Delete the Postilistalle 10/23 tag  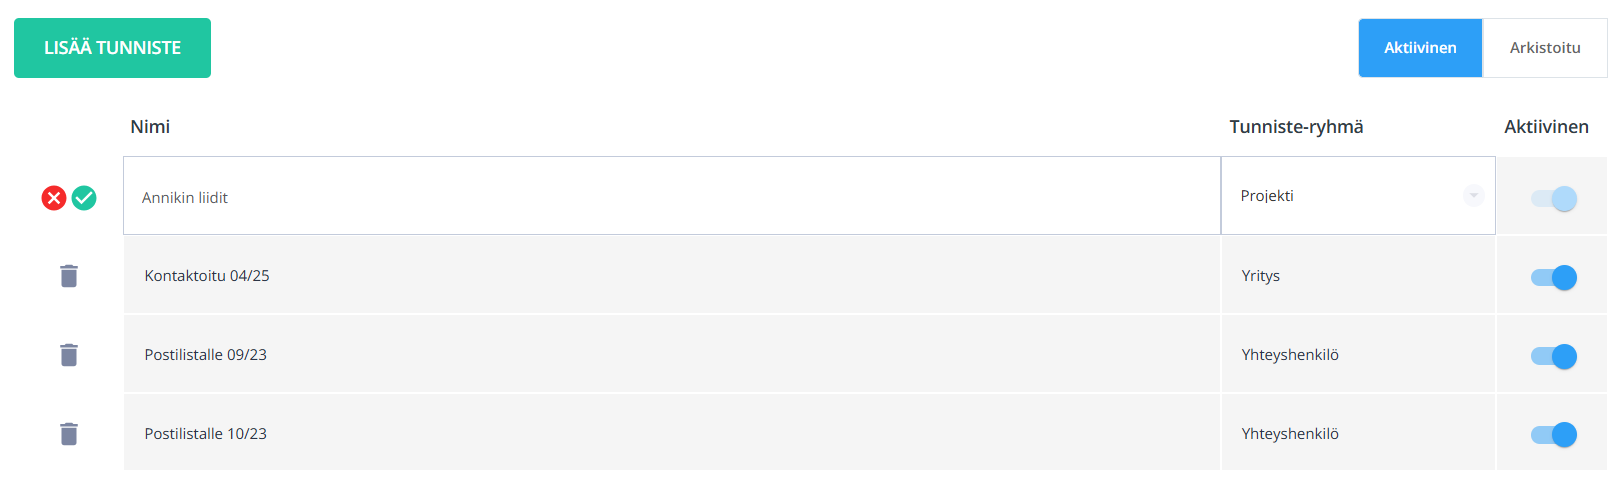coord(69,434)
